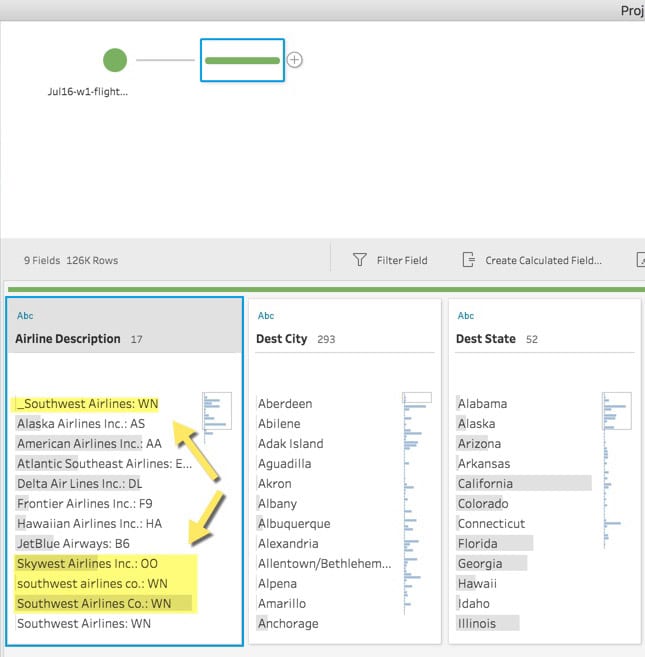Change Dest State Abc data type
The width and height of the screenshot is (645, 657).
pos(466,316)
